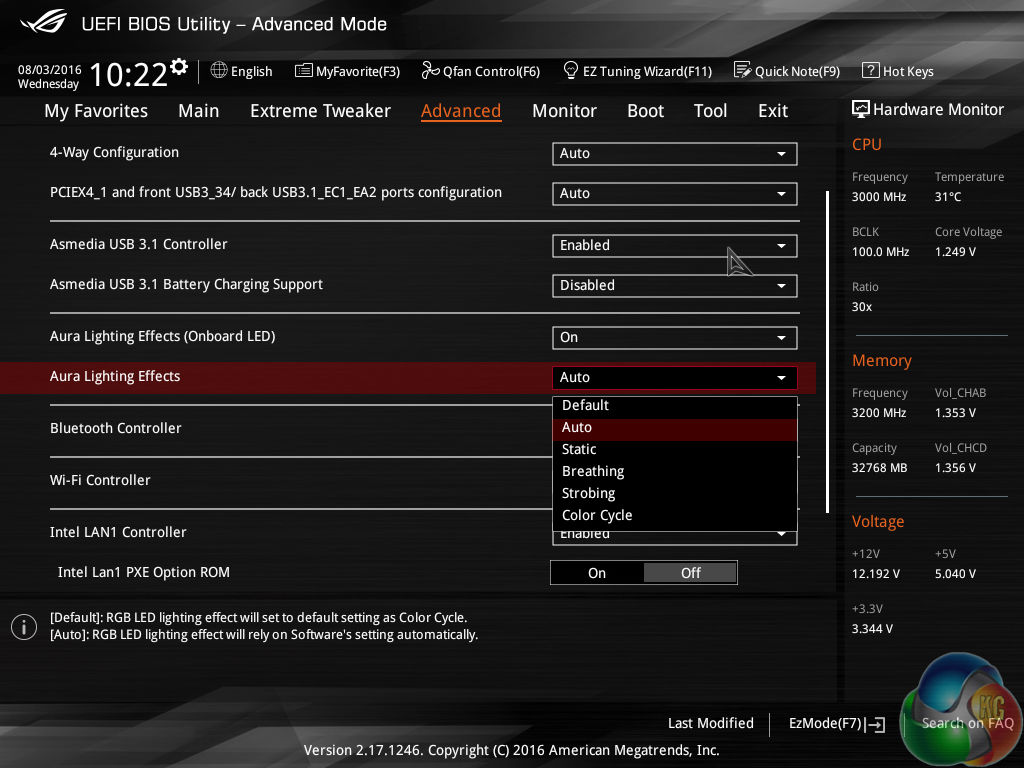Select Color Cycle lighting effect option
Screen dimensions: 1024x768
[675, 515]
